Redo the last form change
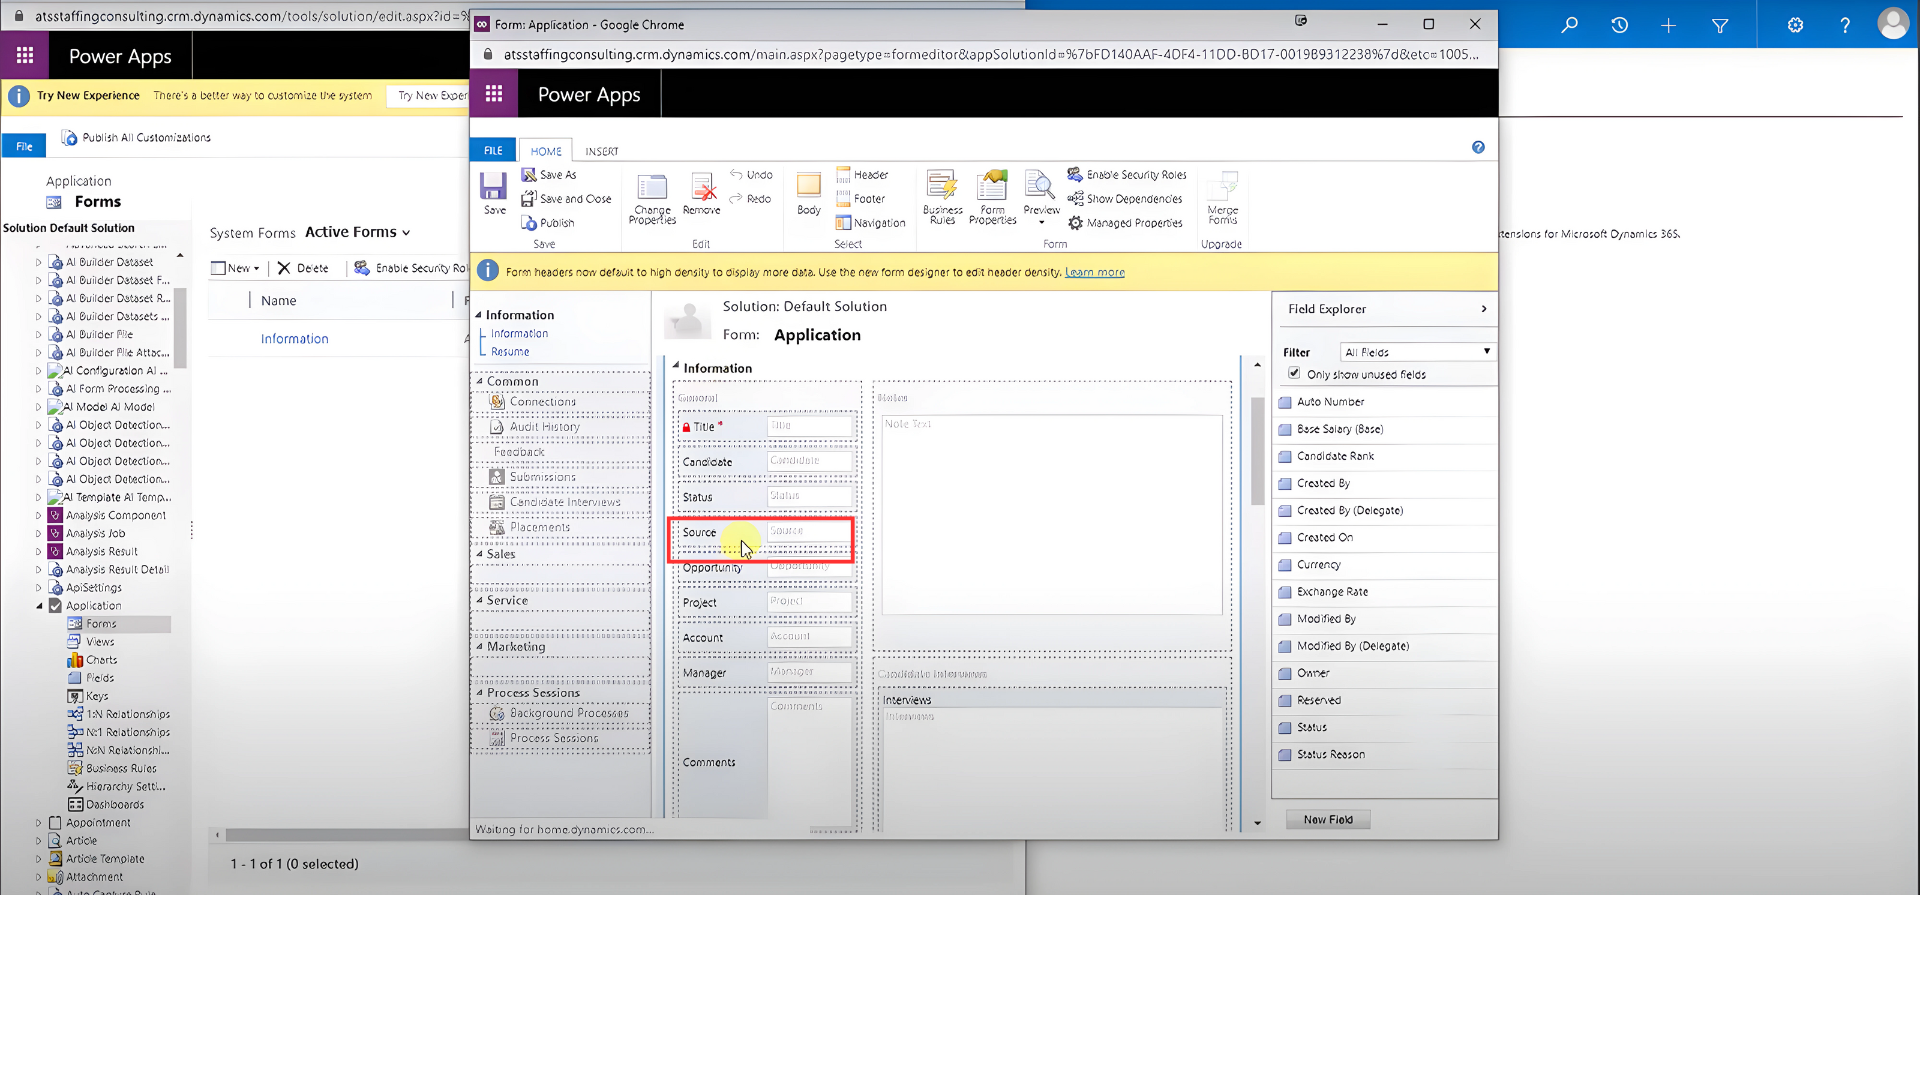The image size is (1920, 1080). click(751, 199)
